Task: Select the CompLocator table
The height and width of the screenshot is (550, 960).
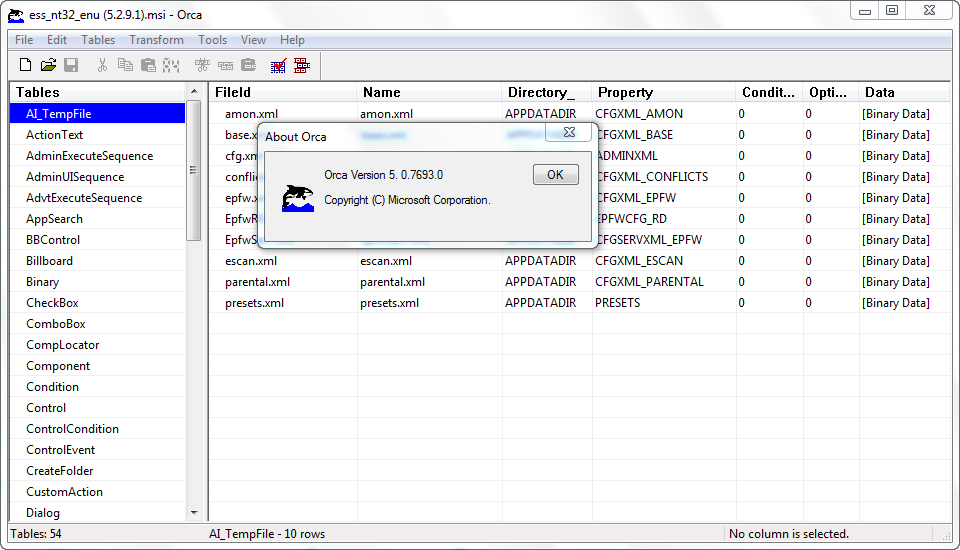Action: pyautogui.click(x=97, y=345)
